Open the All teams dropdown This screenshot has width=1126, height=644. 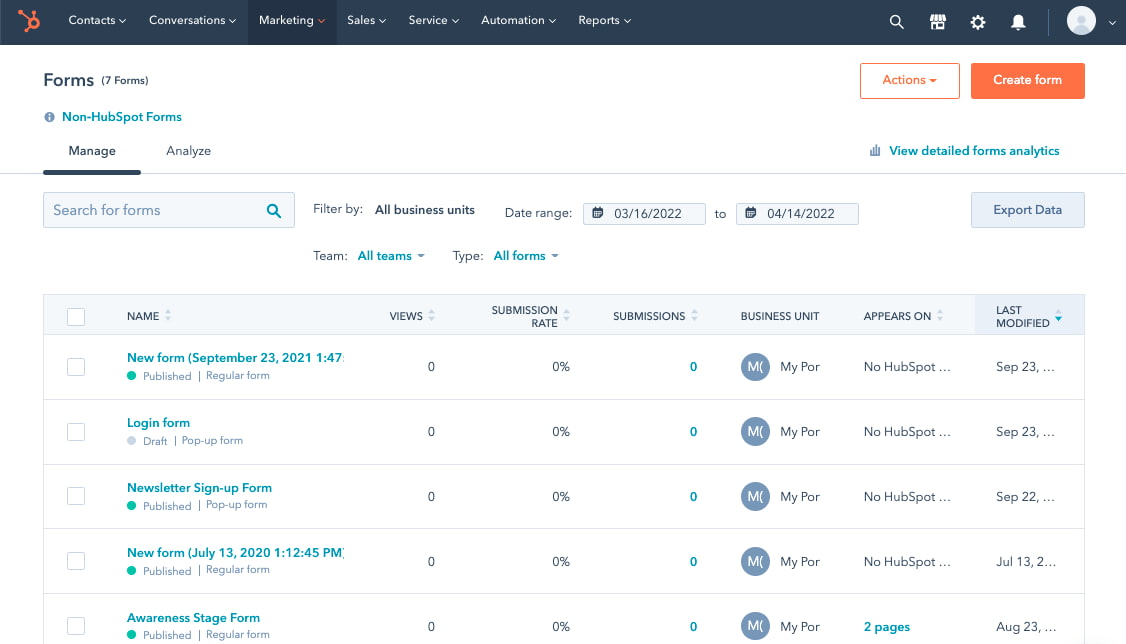[x=390, y=255]
